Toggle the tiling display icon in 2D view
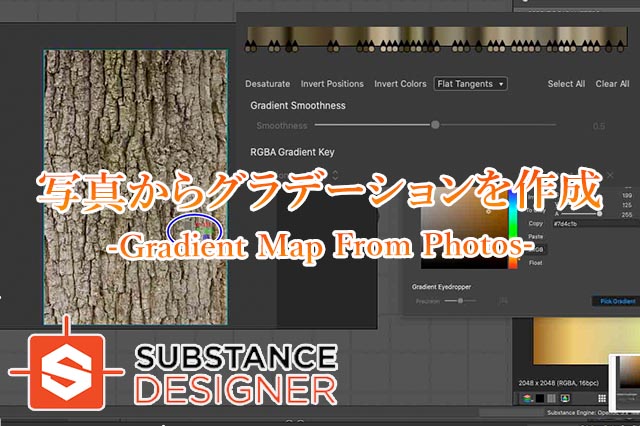Viewport: 640px width, 426px height. [551, 398]
